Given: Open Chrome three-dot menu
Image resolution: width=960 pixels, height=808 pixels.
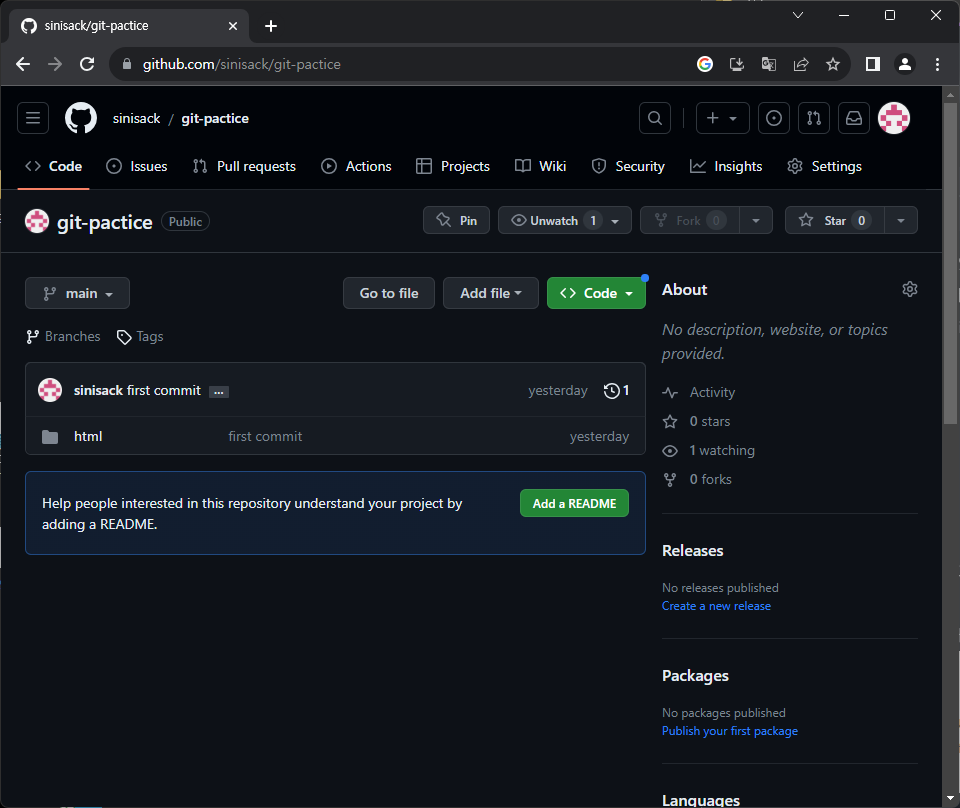Looking at the screenshot, I should pos(937,64).
